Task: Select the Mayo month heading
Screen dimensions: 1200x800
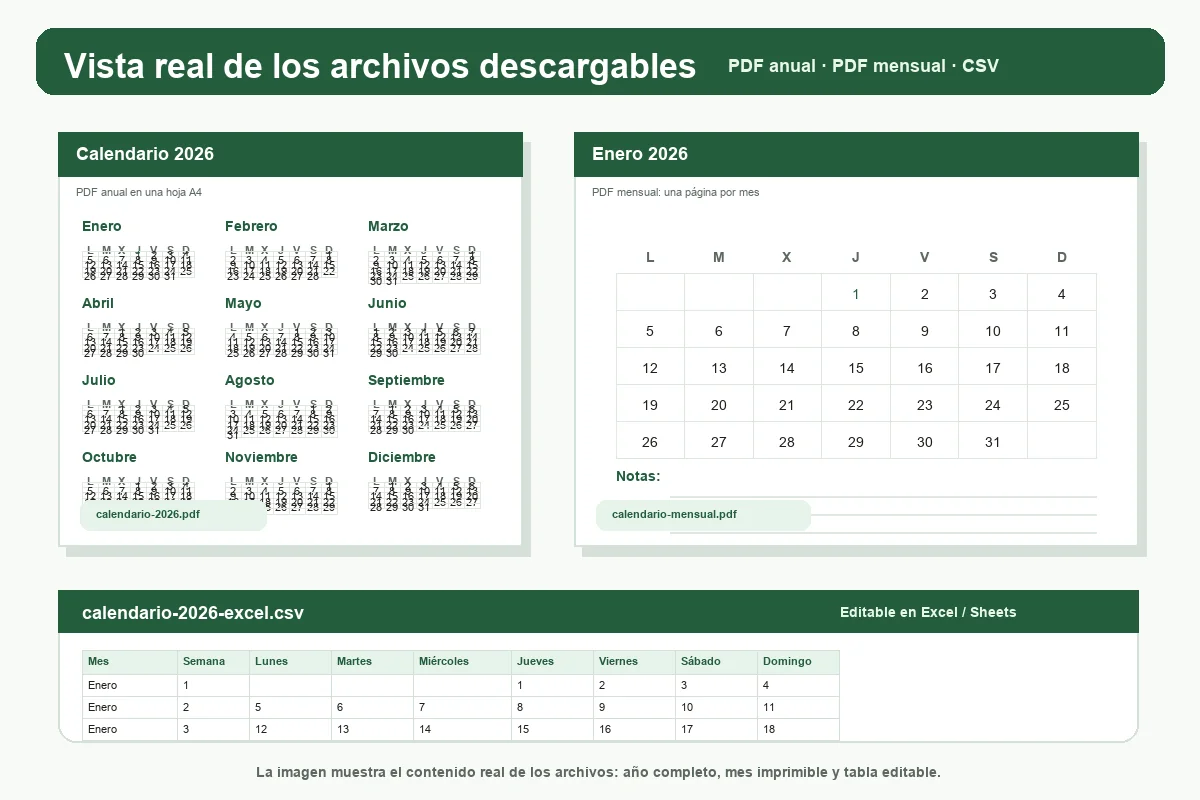Action: [243, 303]
